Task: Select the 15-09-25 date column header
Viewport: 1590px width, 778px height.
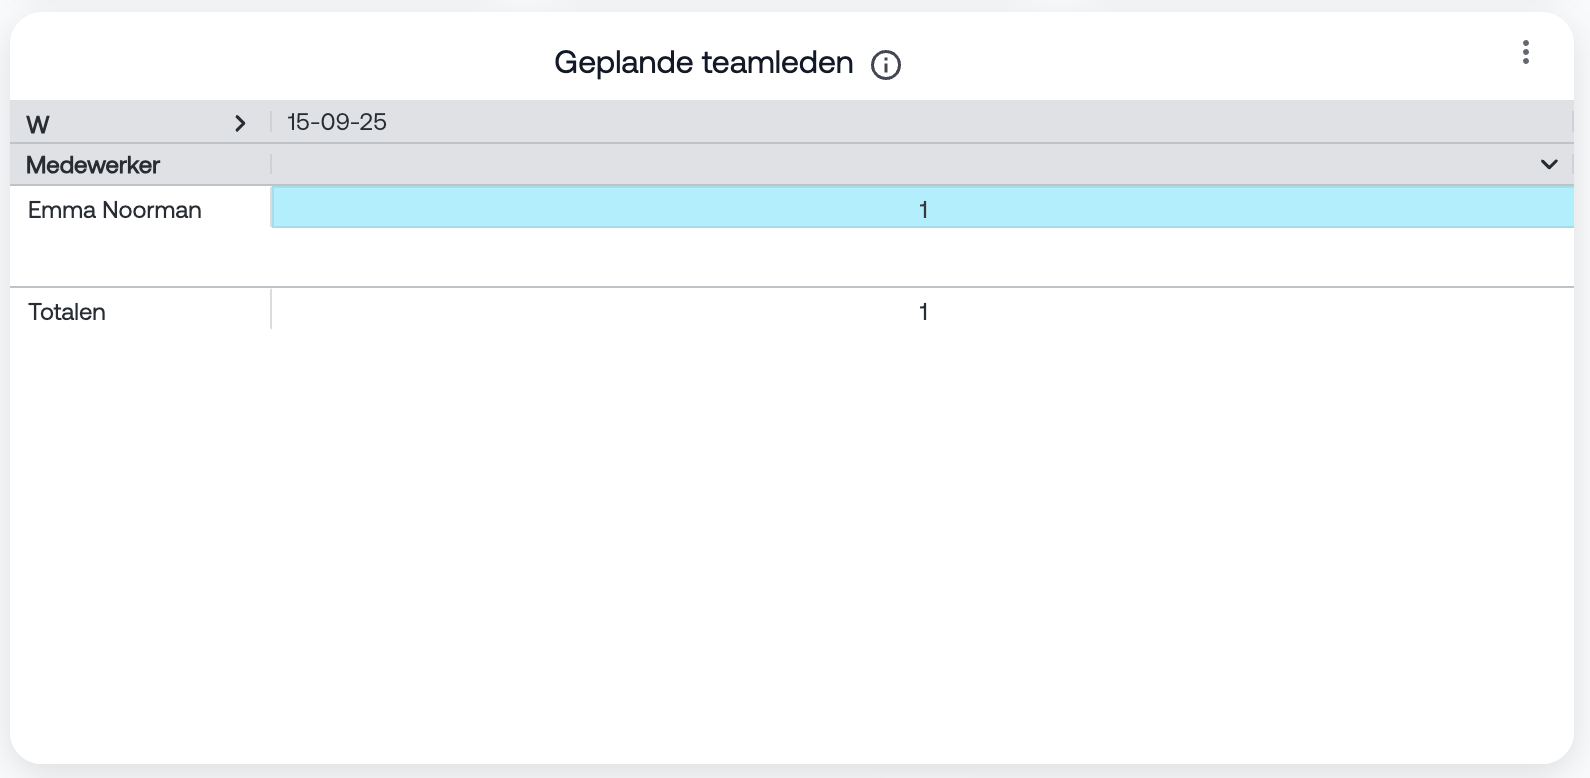Action: pyautogui.click(x=337, y=122)
